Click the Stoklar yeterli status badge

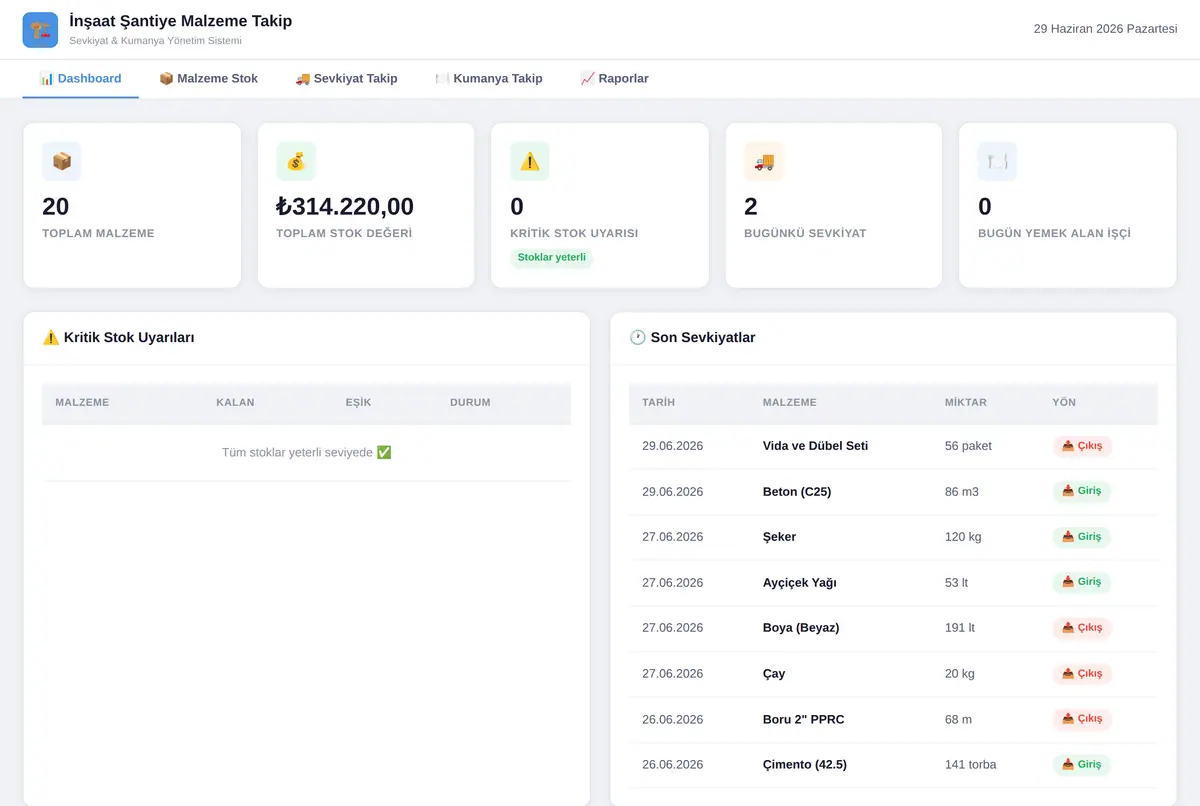coord(552,257)
